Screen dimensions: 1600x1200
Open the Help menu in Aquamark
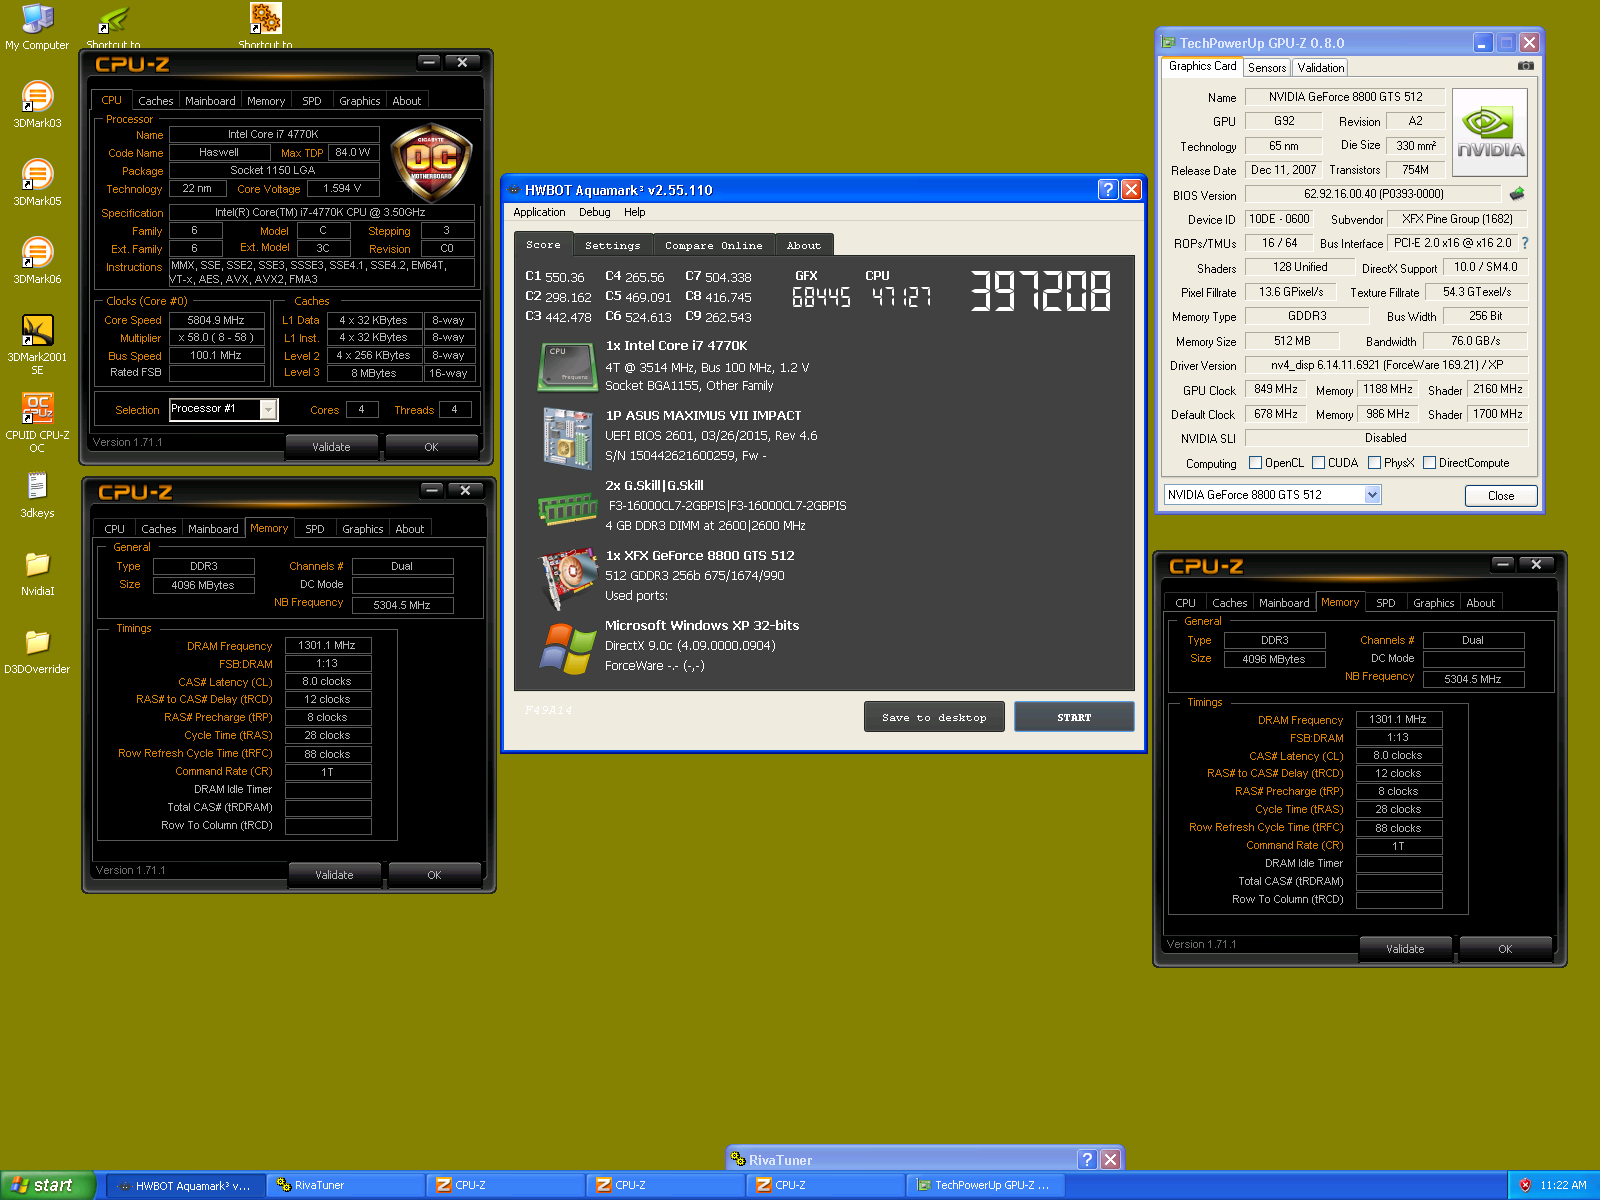coord(634,212)
